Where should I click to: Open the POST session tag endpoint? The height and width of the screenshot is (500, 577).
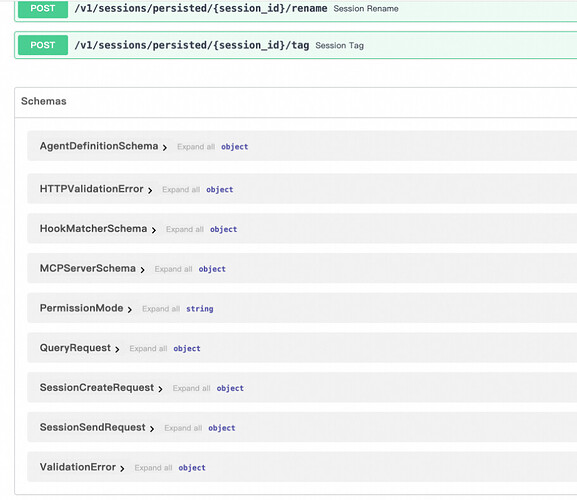[295, 45]
